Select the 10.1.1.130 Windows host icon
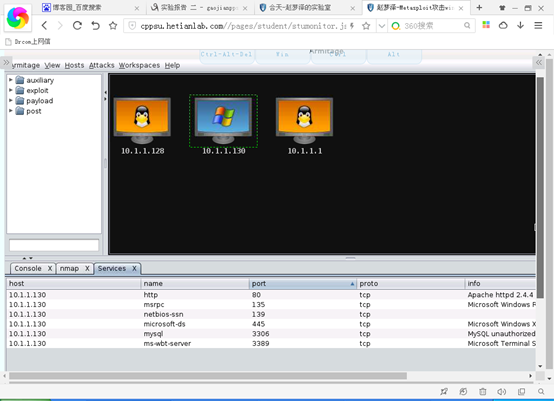Screen dimensions: 554x401 point(223,121)
